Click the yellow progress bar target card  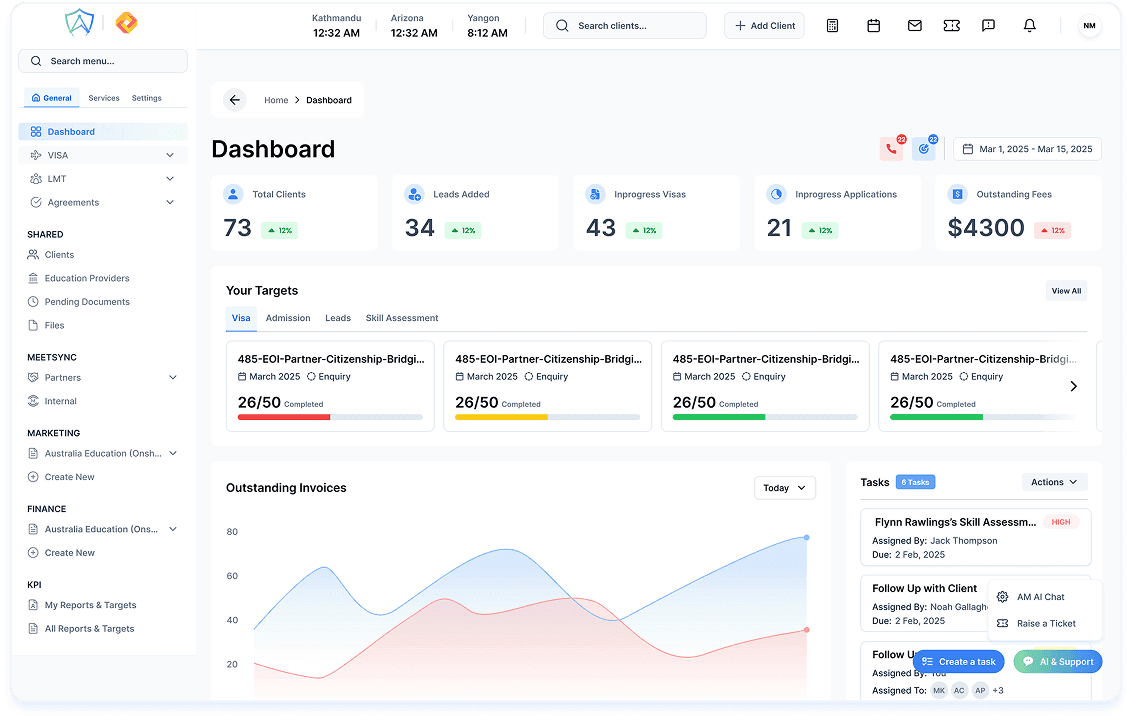tap(547, 386)
